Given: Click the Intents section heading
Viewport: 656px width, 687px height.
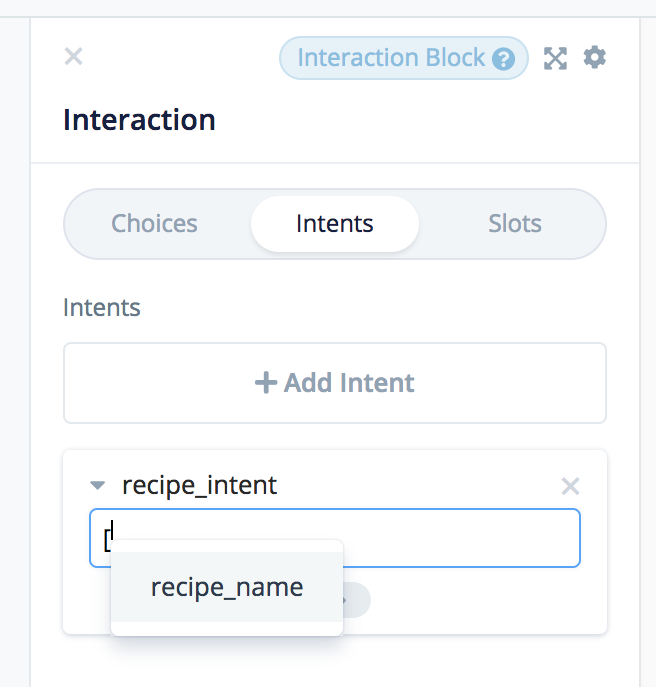Looking at the screenshot, I should point(101,307).
